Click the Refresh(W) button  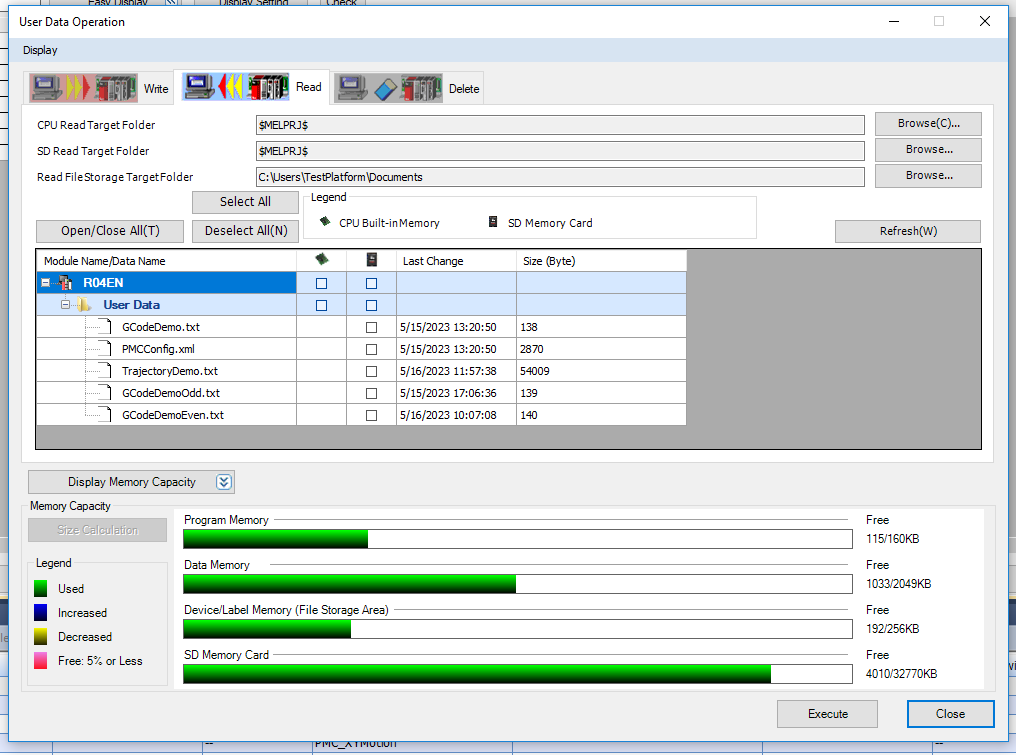click(x=907, y=231)
